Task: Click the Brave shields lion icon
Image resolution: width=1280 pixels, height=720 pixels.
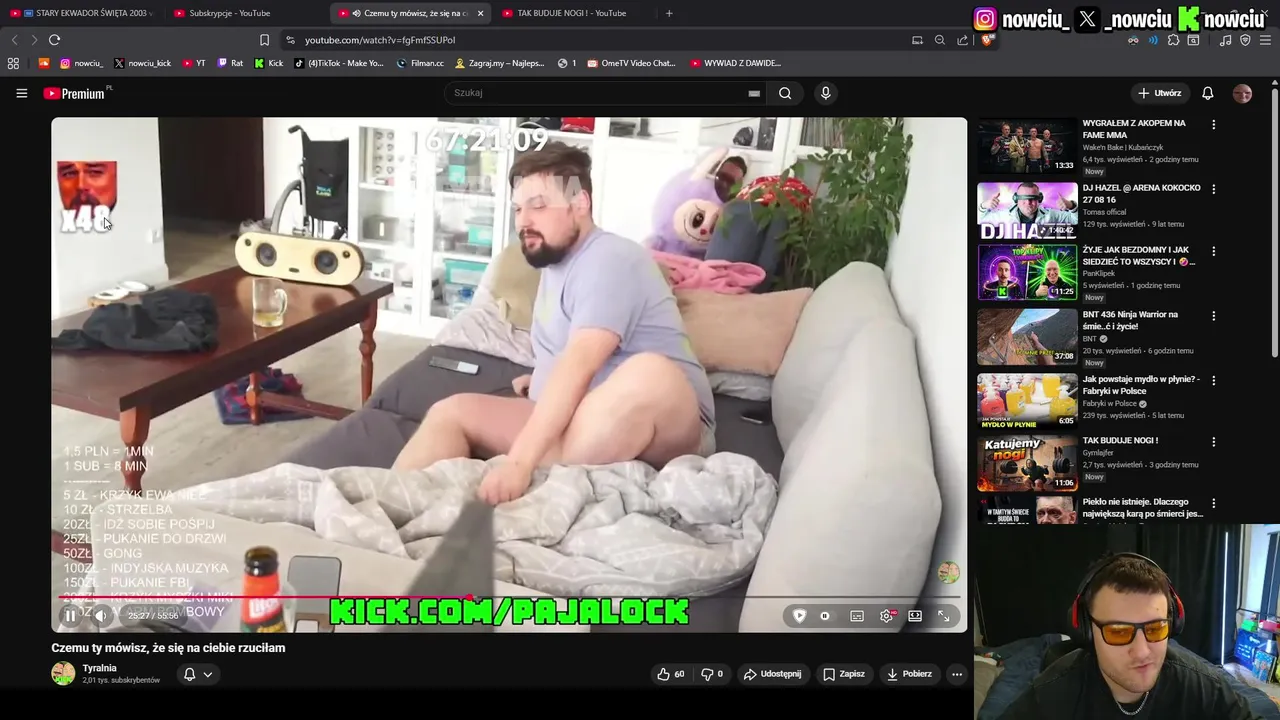Action: pyautogui.click(x=986, y=40)
